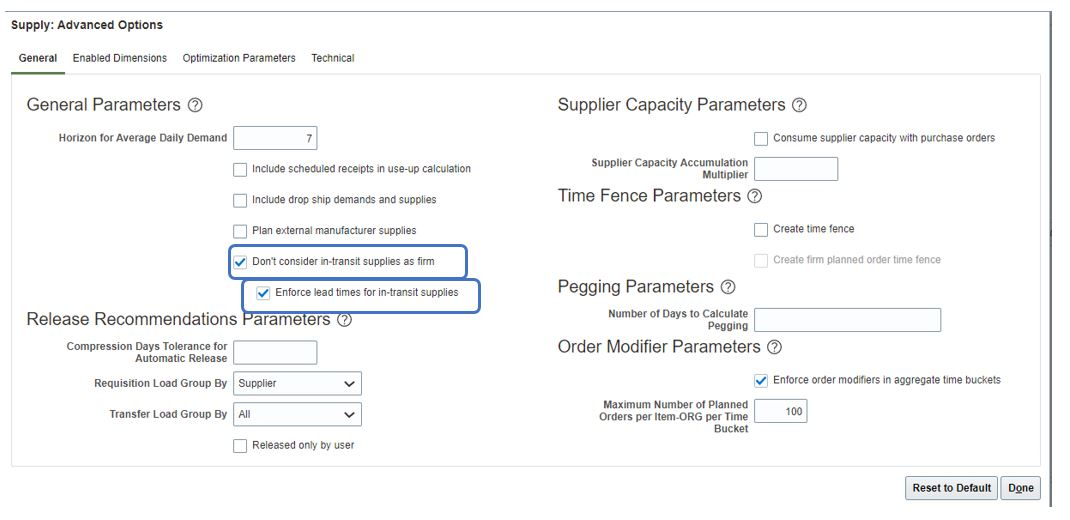Screen dimensions: 1070x520
Task: Uncheck Enforce lead times for in-transit supplies
Action: [x=263, y=293]
